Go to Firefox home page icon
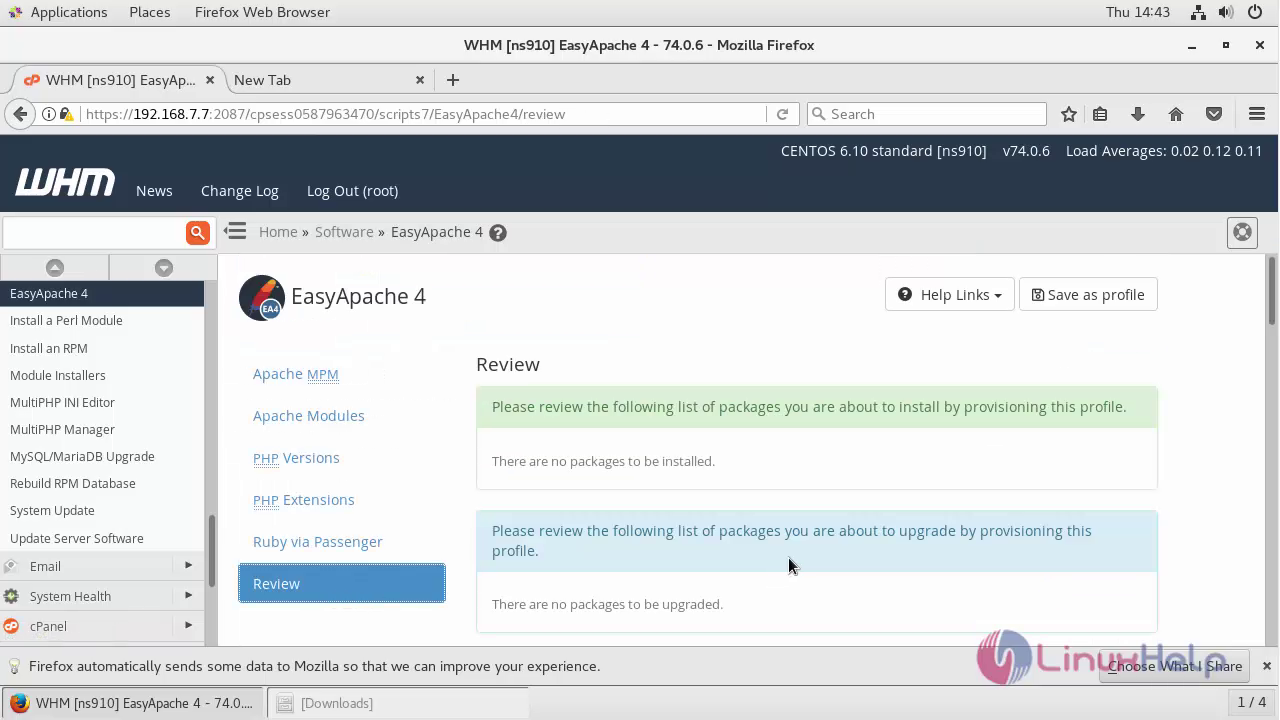Image resolution: width=1280 pixels, height=720 pixels. [x=1176, y=114]
